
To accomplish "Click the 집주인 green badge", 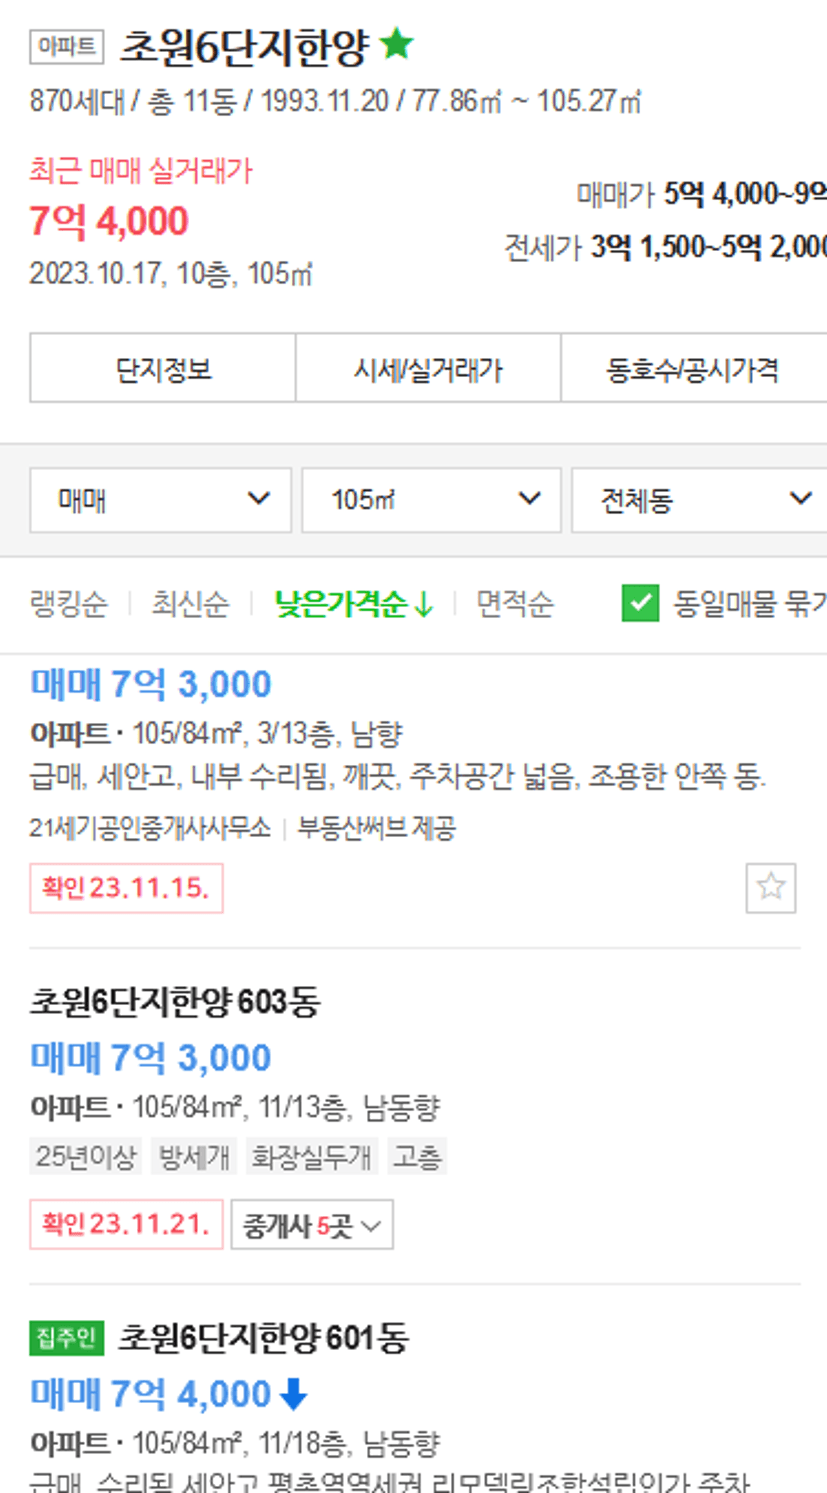I will click(67, 1337).
